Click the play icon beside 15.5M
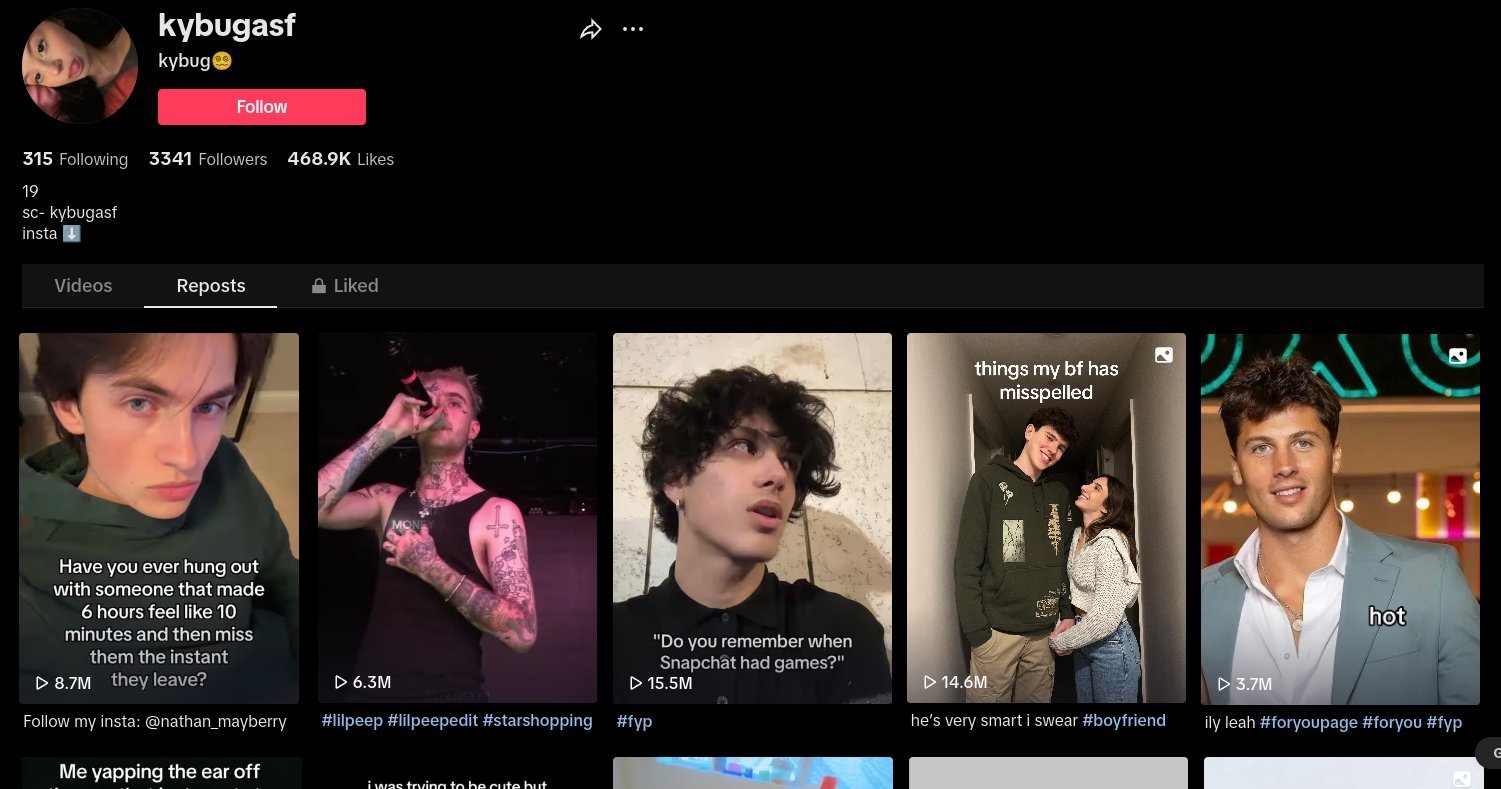 click(x=636, y=683)
